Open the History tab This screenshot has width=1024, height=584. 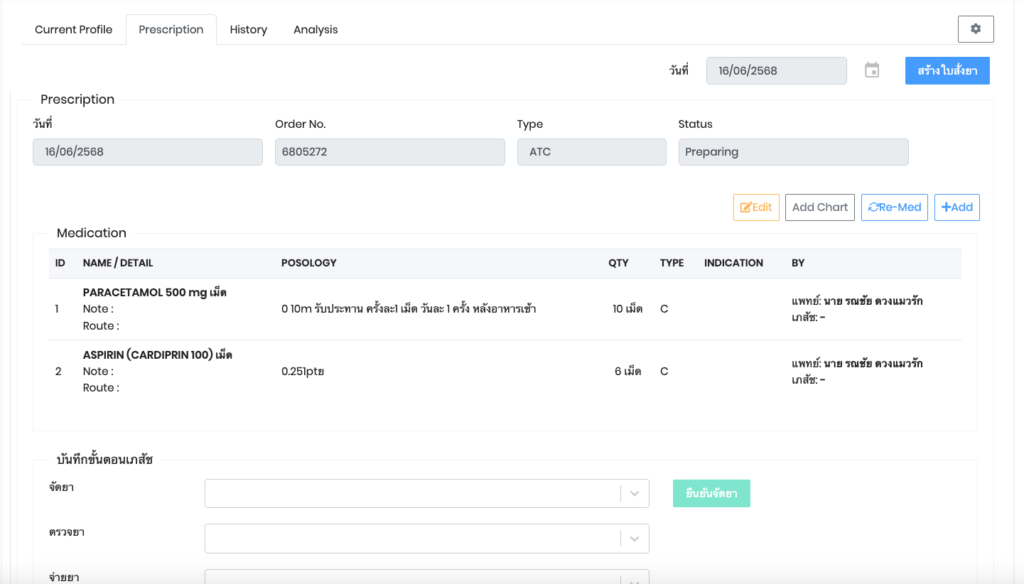[248, 30]
